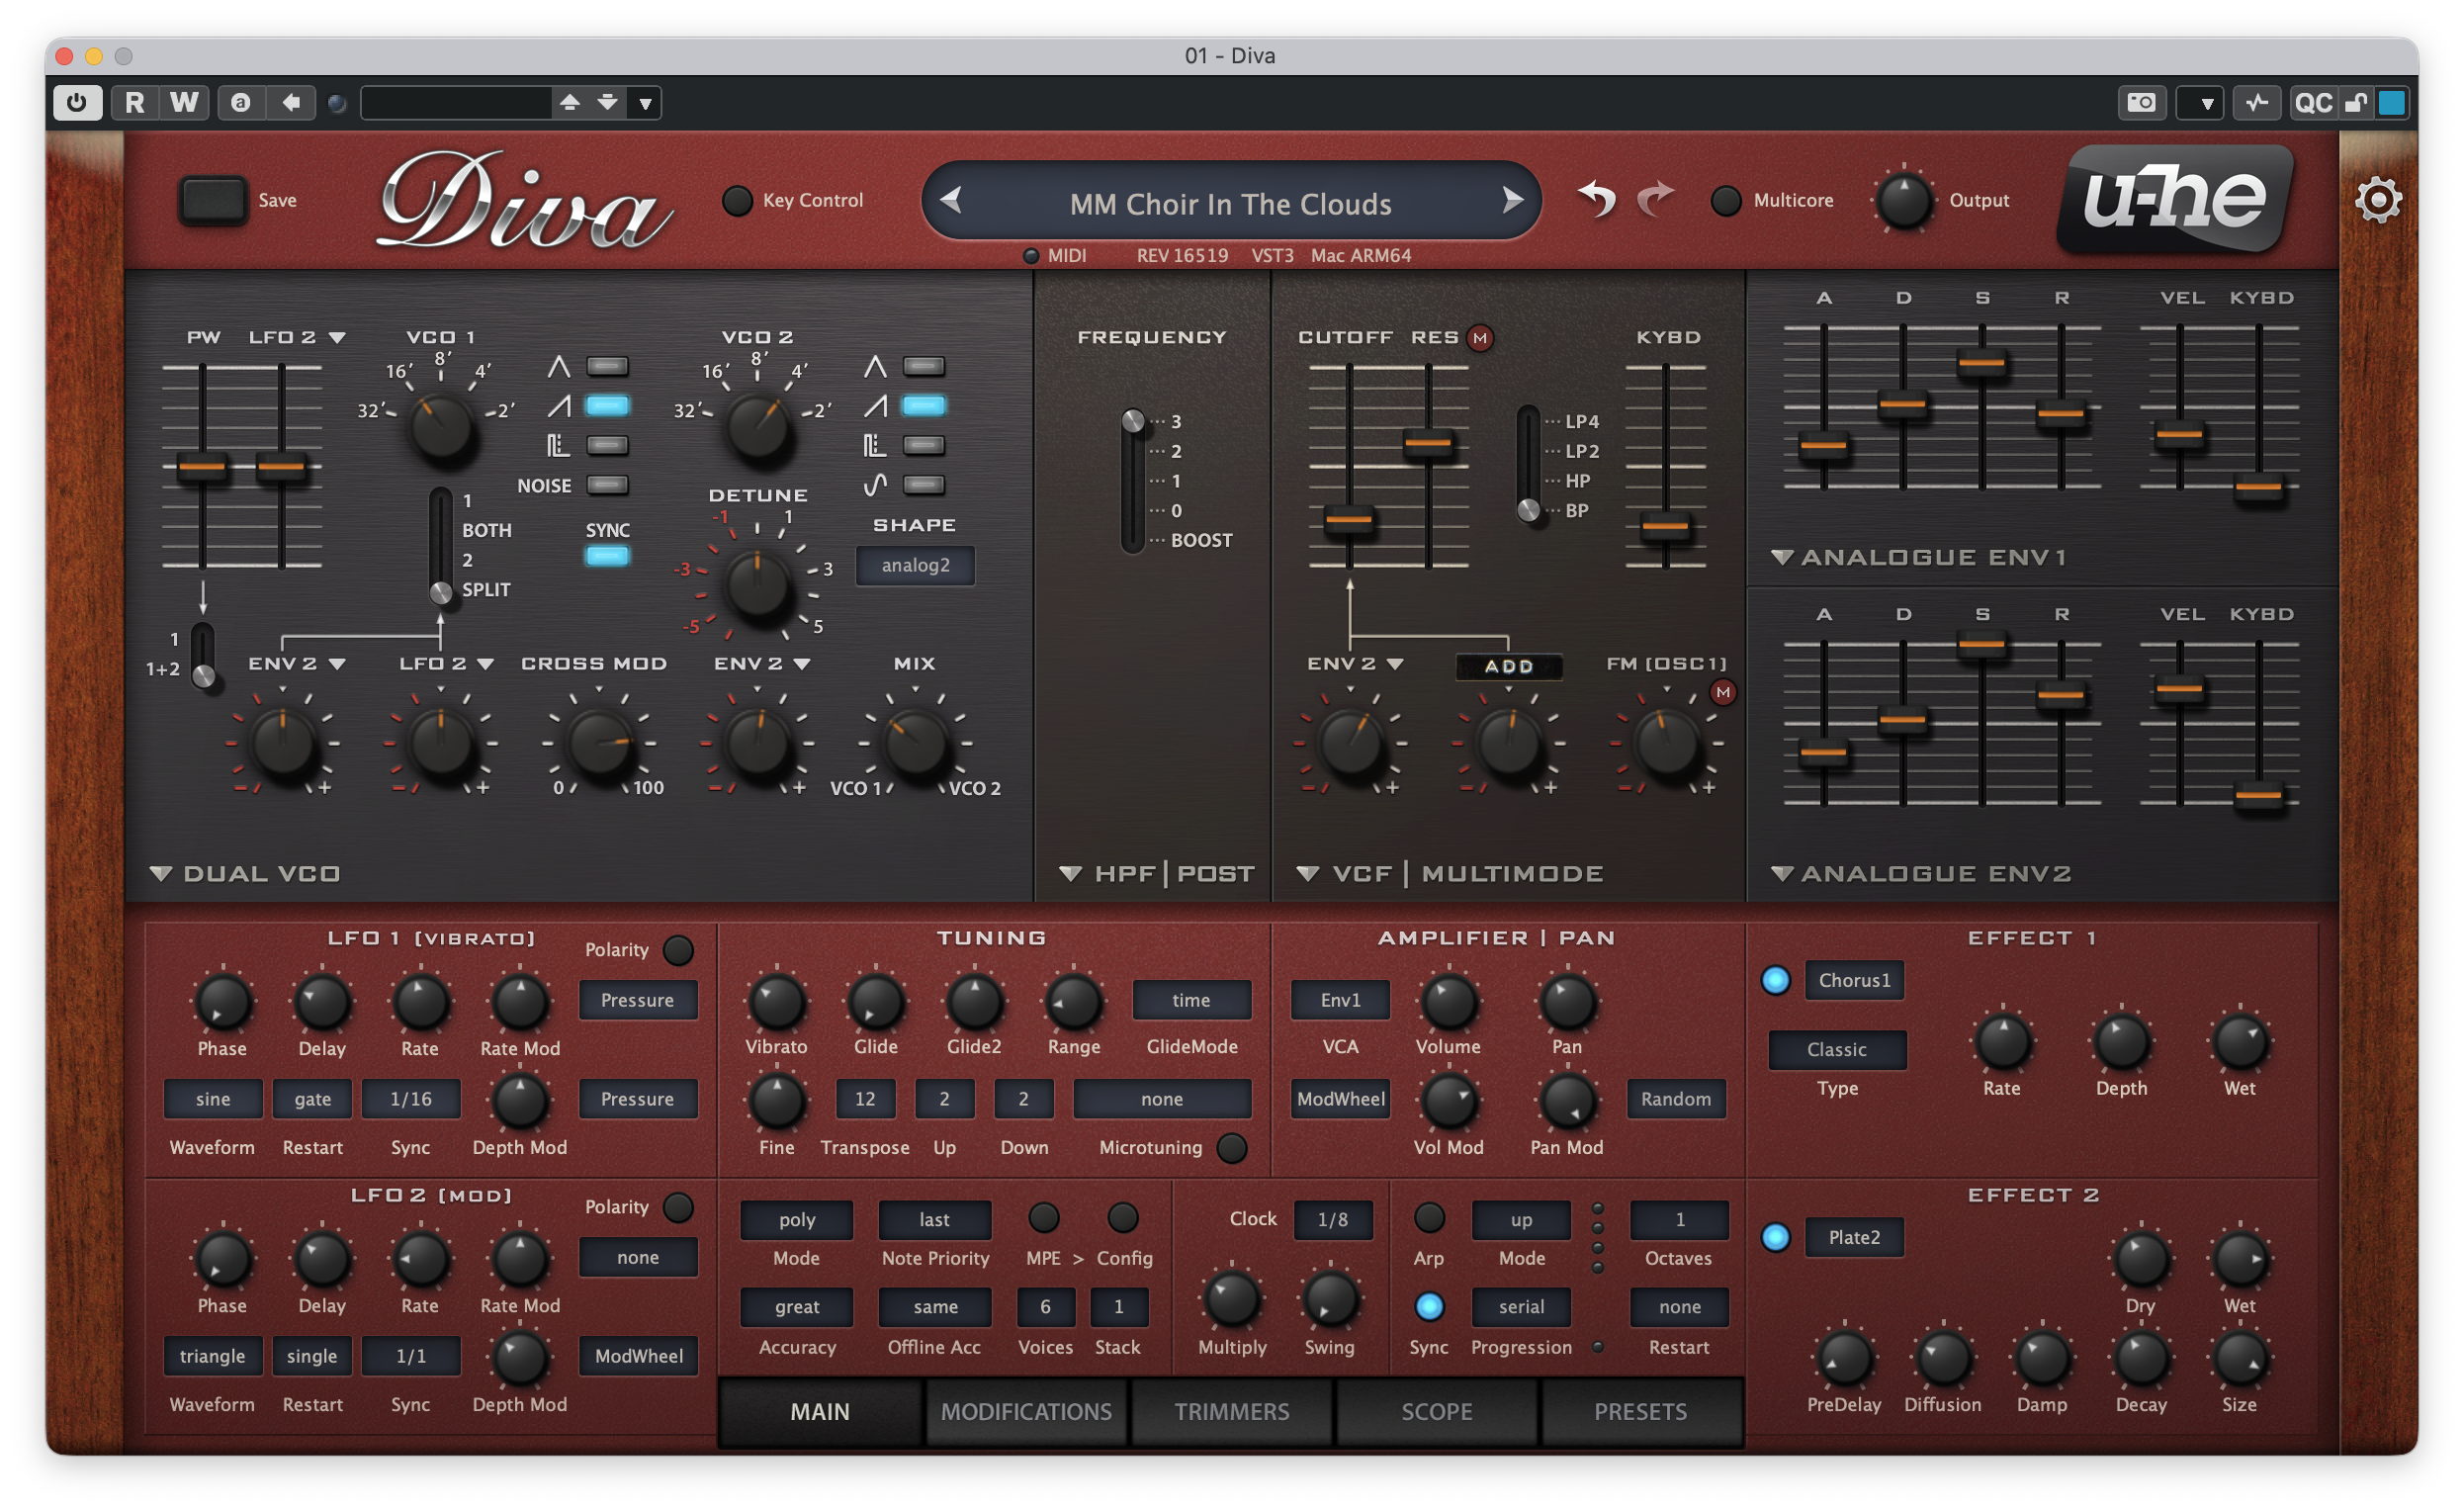Image resolution: width=2464 pixels, height=1509 pixels.
Task: Enable the Multicore option
Action: [1725, 201]
